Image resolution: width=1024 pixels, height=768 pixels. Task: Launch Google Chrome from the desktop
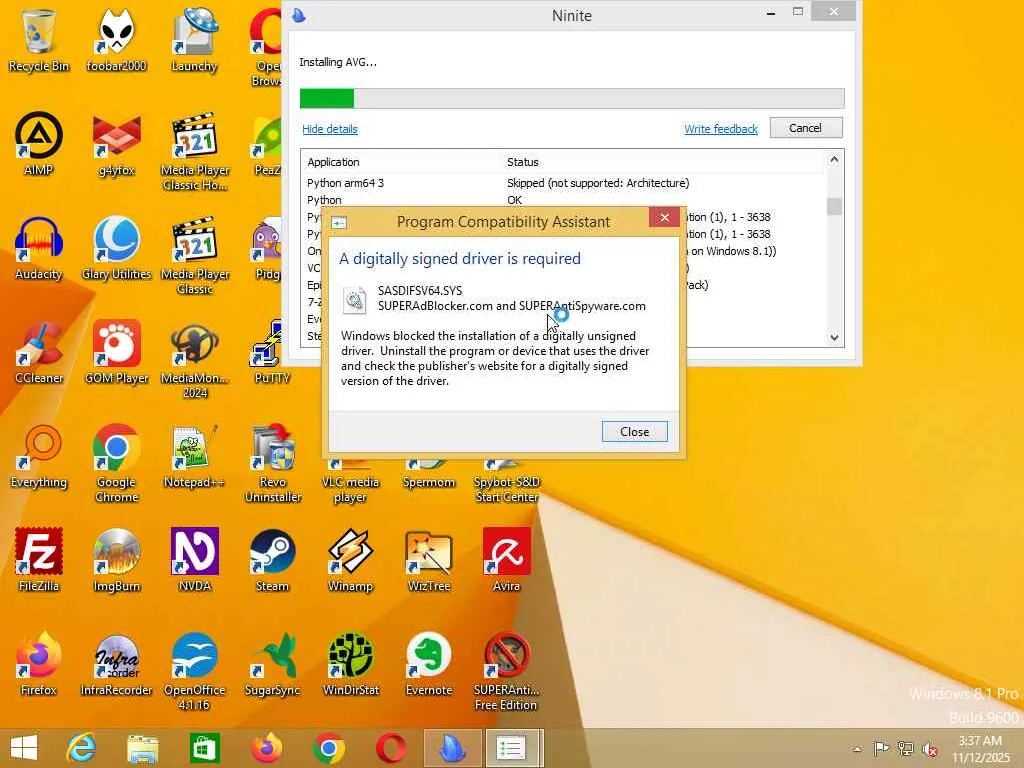pyautogui.click(x=116, y=464)
